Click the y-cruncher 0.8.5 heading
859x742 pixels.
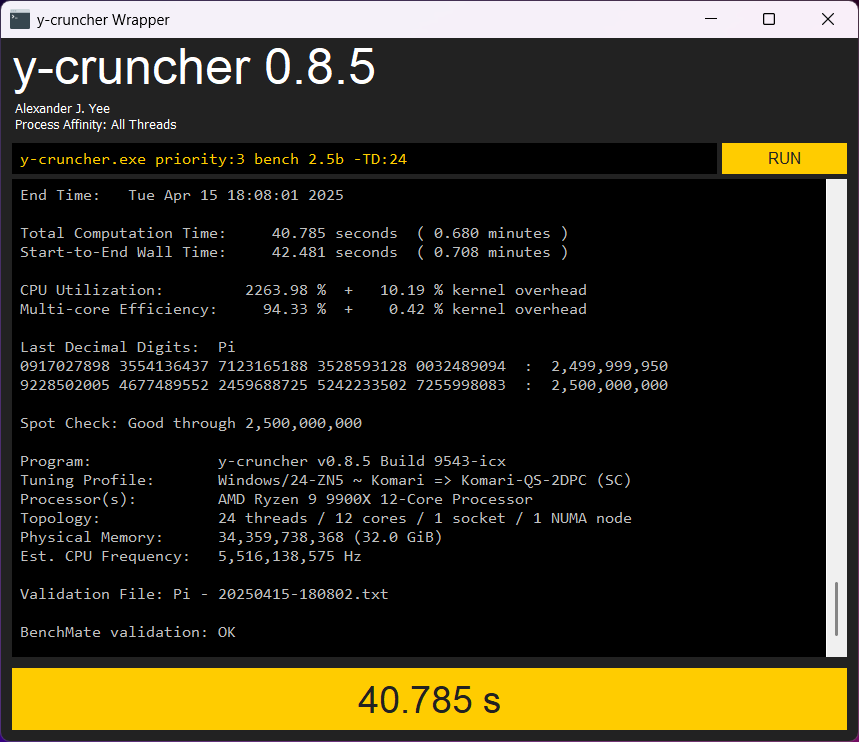pos(194,68)
